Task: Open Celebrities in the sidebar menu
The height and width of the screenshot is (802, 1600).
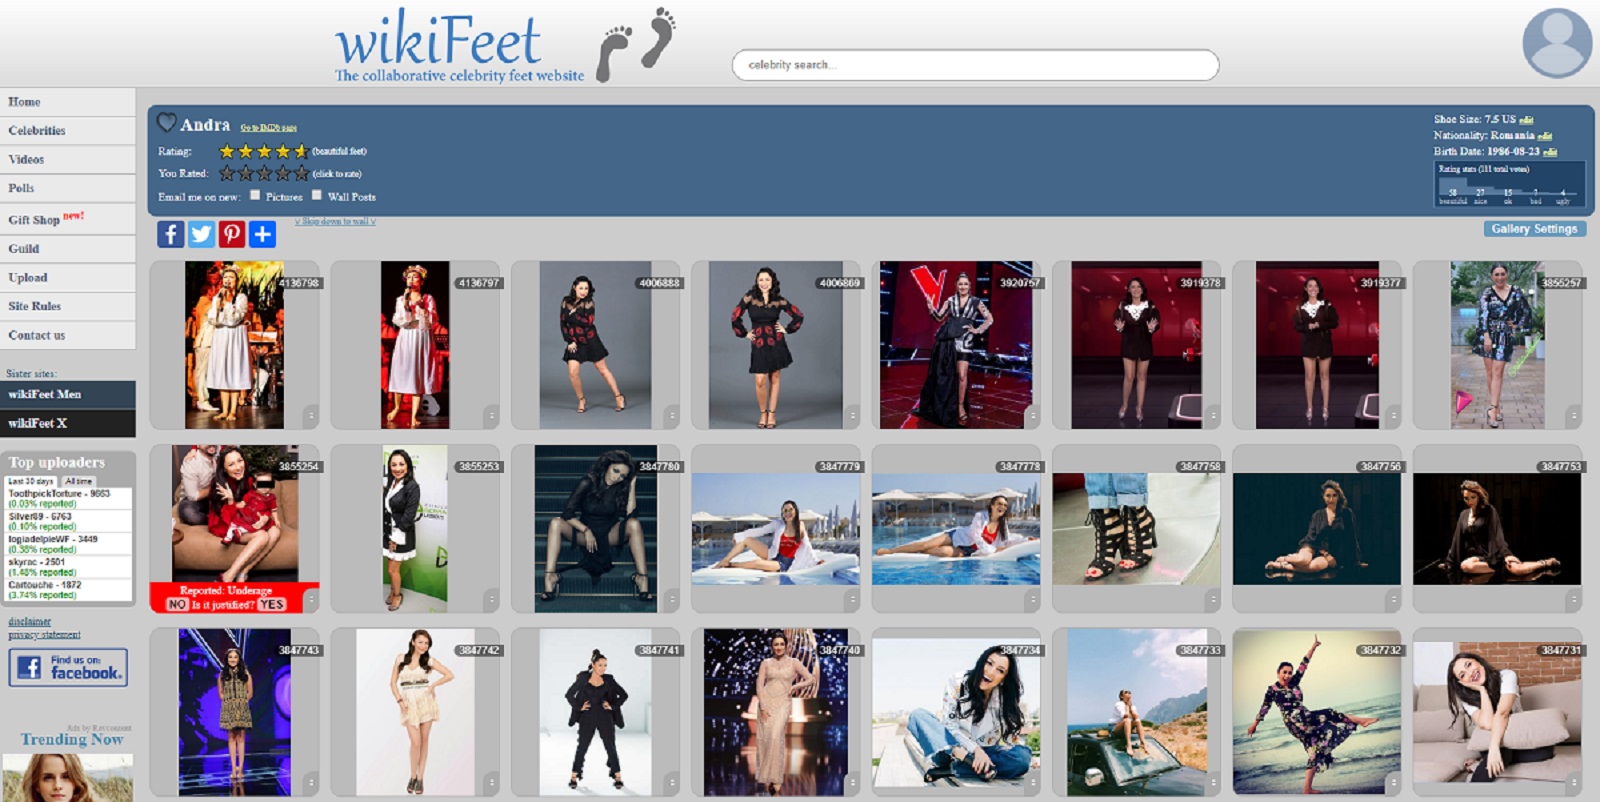Action: tap(37, 131)
